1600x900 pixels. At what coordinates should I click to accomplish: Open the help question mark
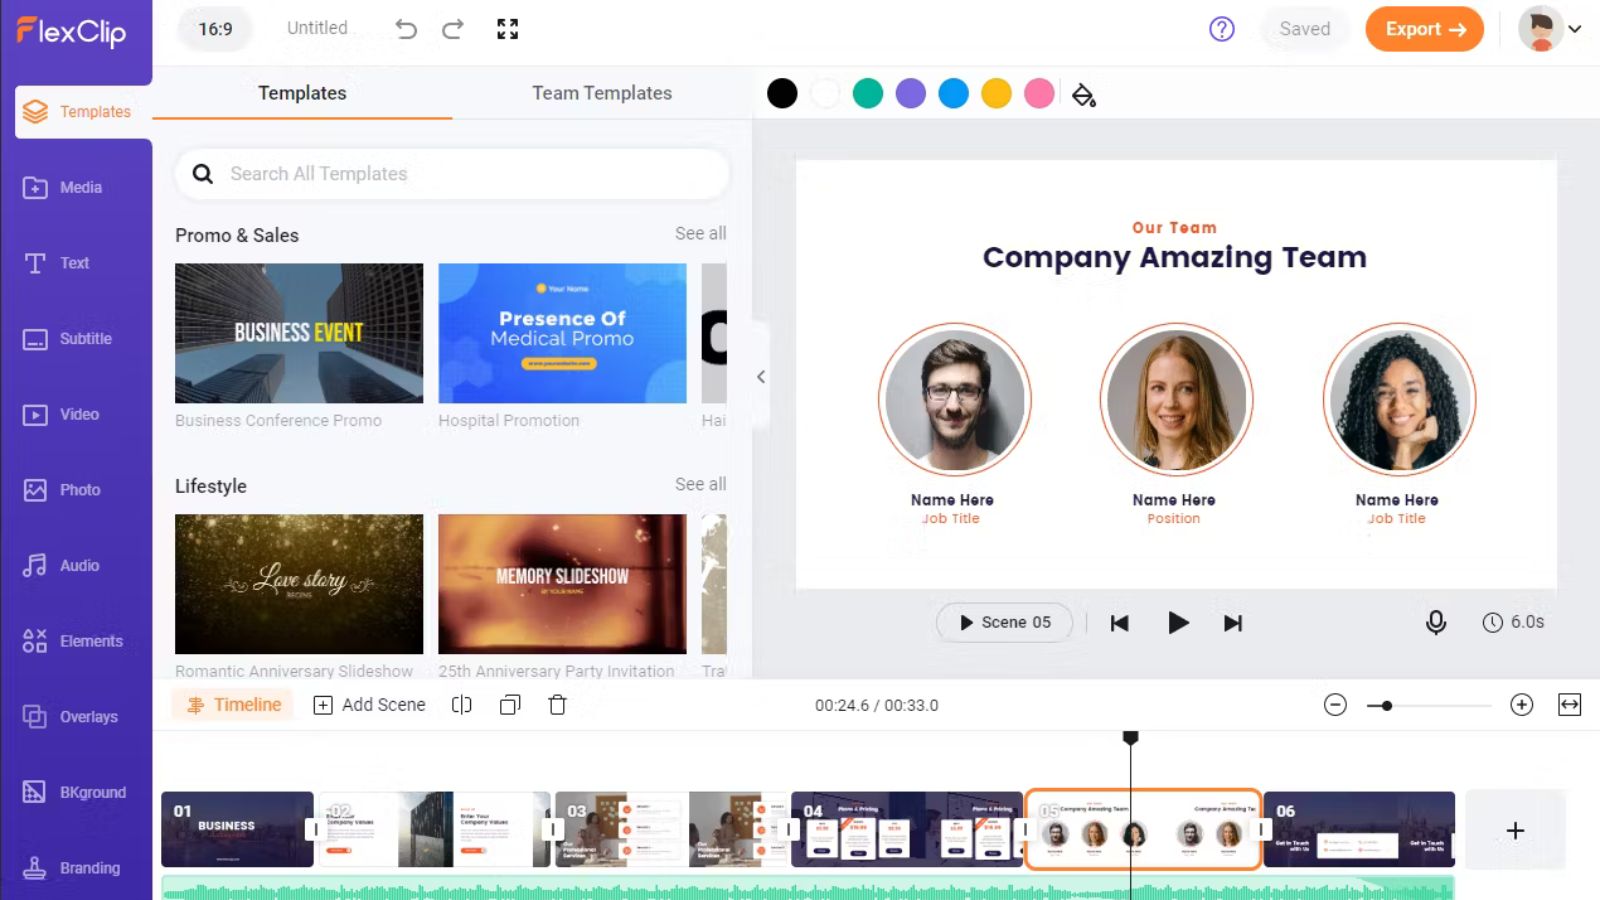coord(1222,29)
